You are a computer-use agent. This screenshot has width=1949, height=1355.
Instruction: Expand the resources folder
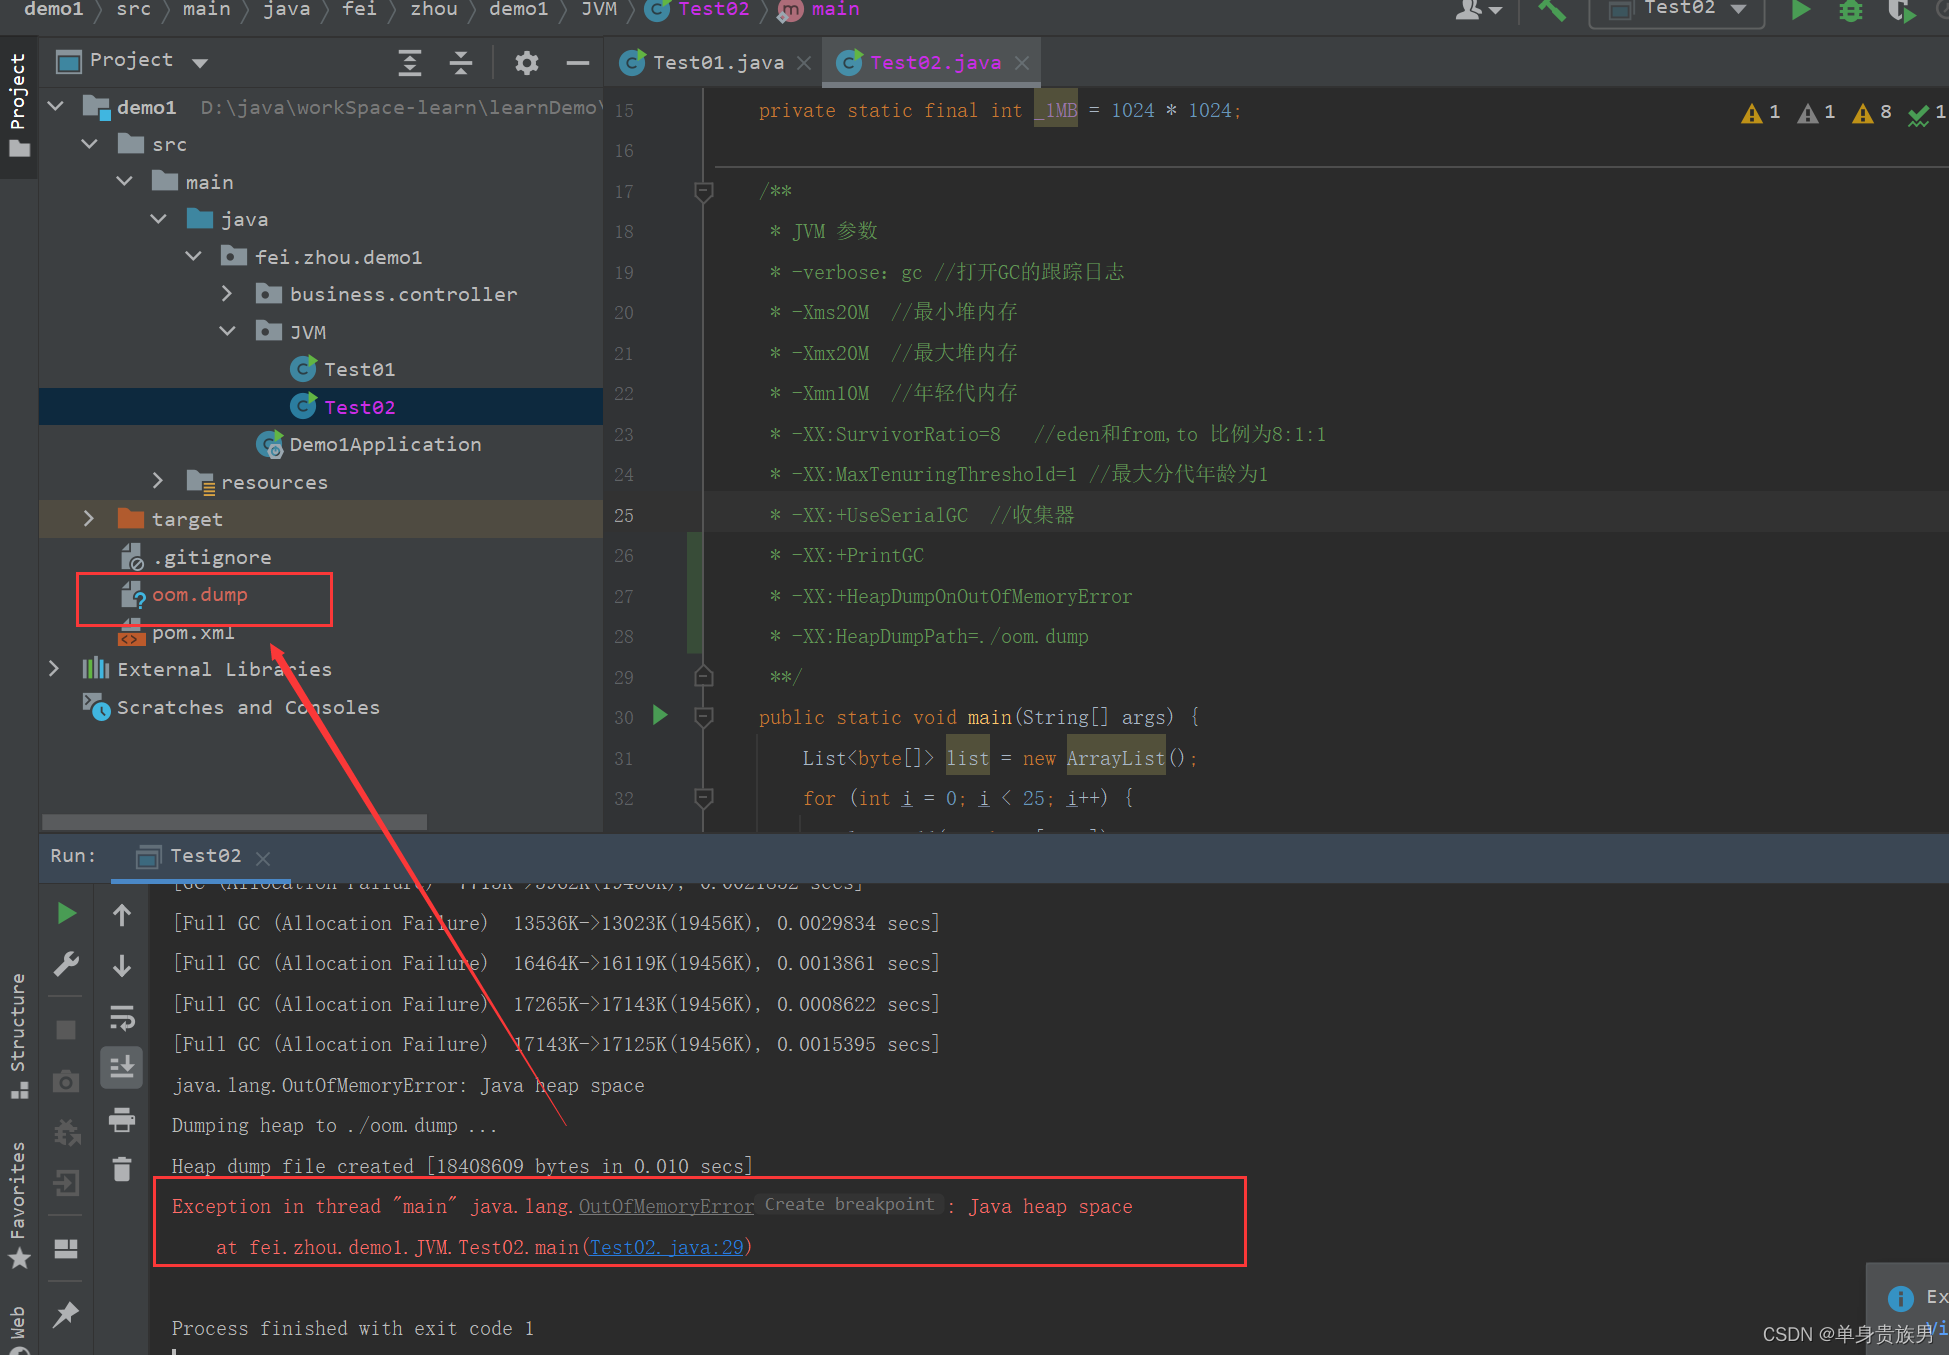click(157, 481)
